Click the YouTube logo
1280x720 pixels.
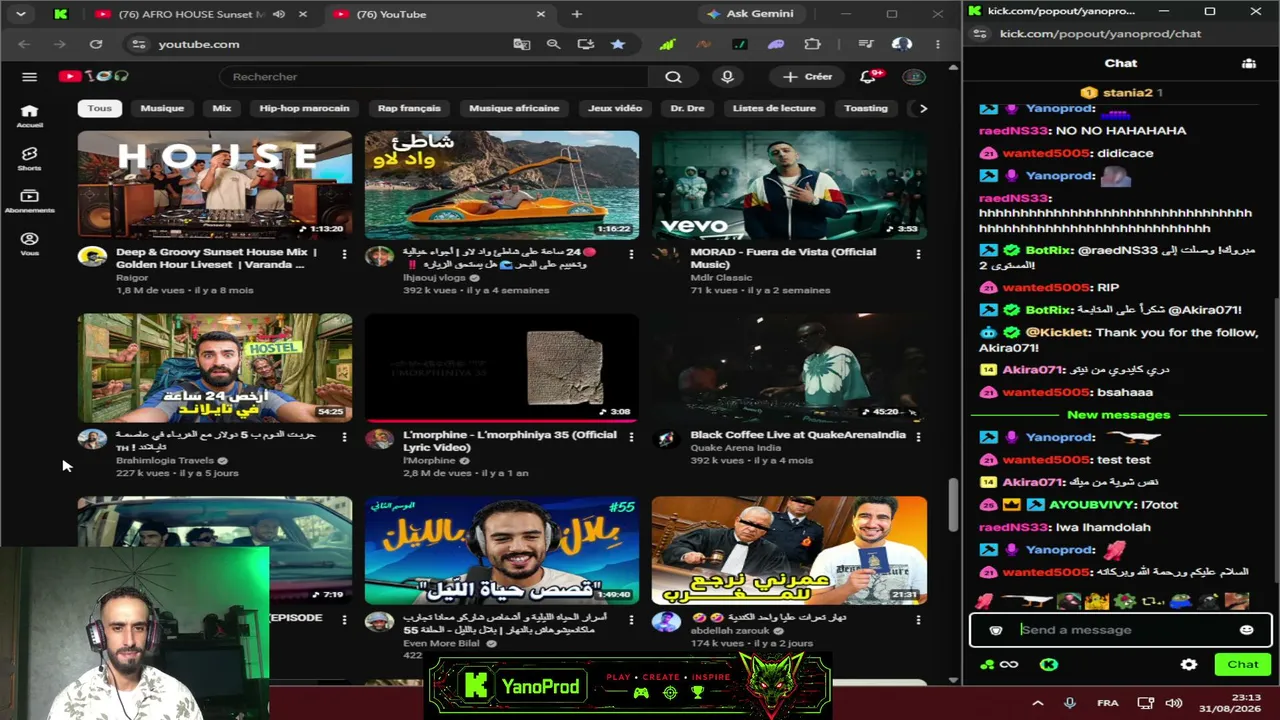pos(93,76)
